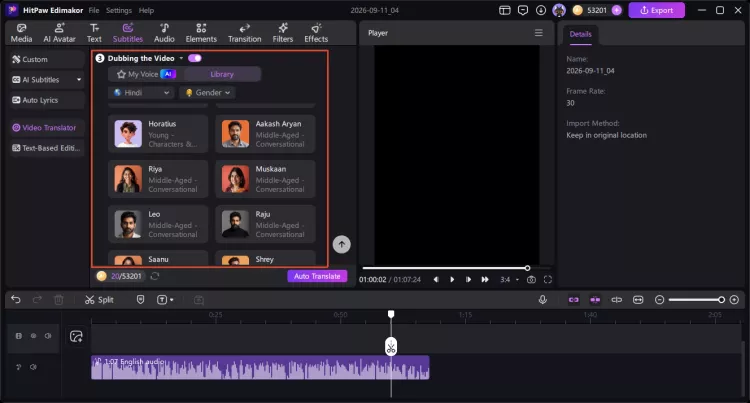Click the Export button
Screen dimensions: 750x403
pos(656,10)
